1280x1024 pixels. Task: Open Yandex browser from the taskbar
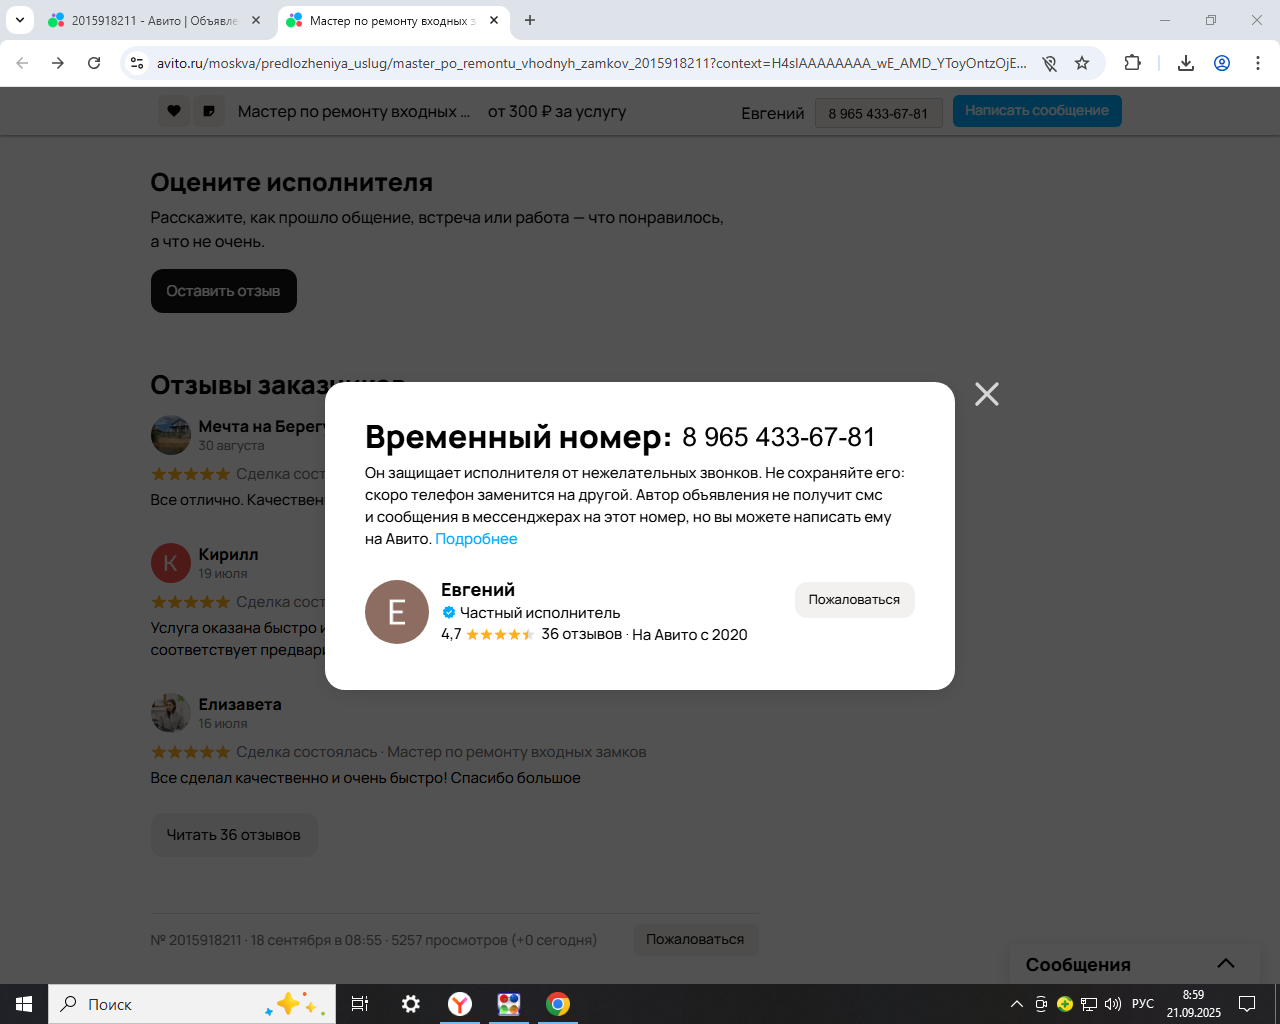tap(460, 1004)
